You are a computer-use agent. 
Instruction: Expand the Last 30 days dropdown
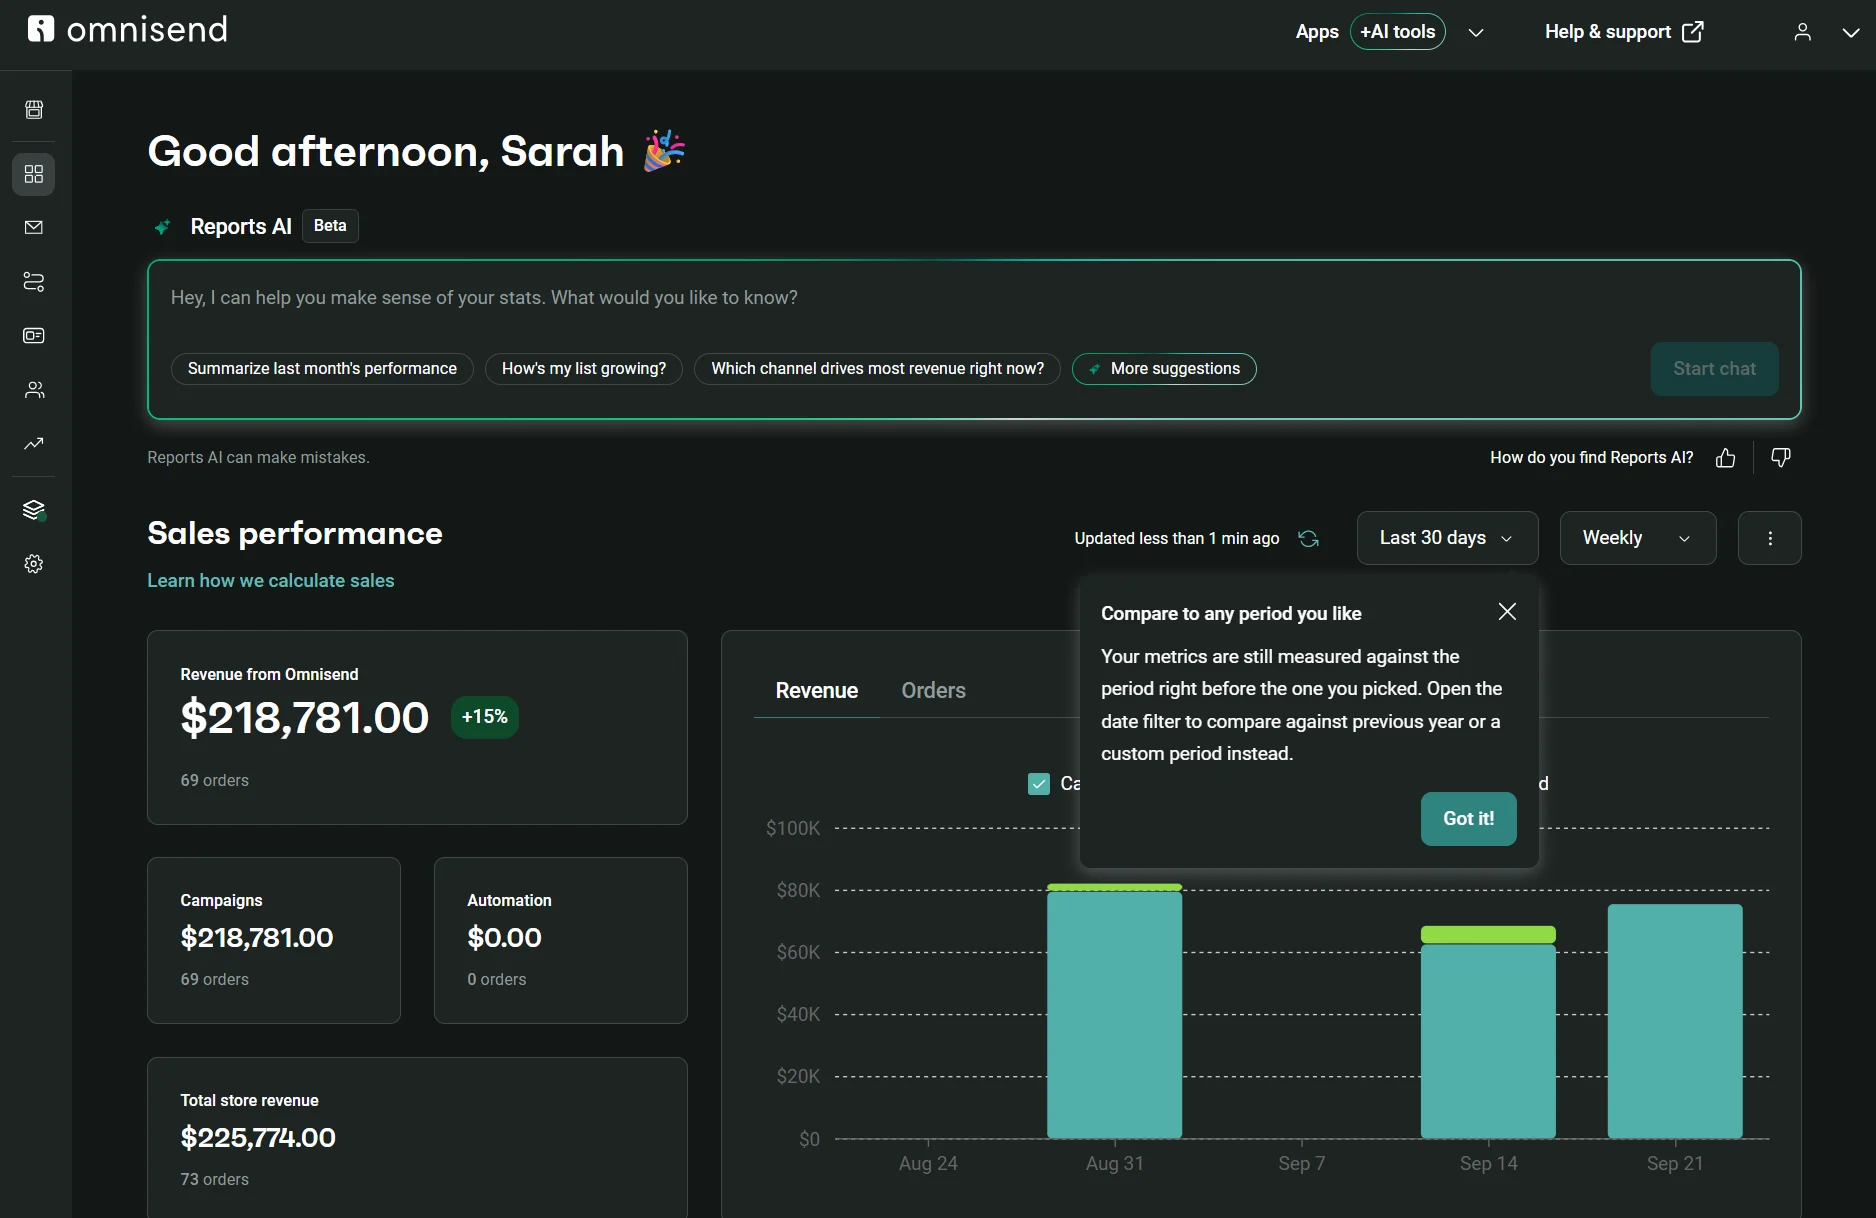tap(1447, 538)
